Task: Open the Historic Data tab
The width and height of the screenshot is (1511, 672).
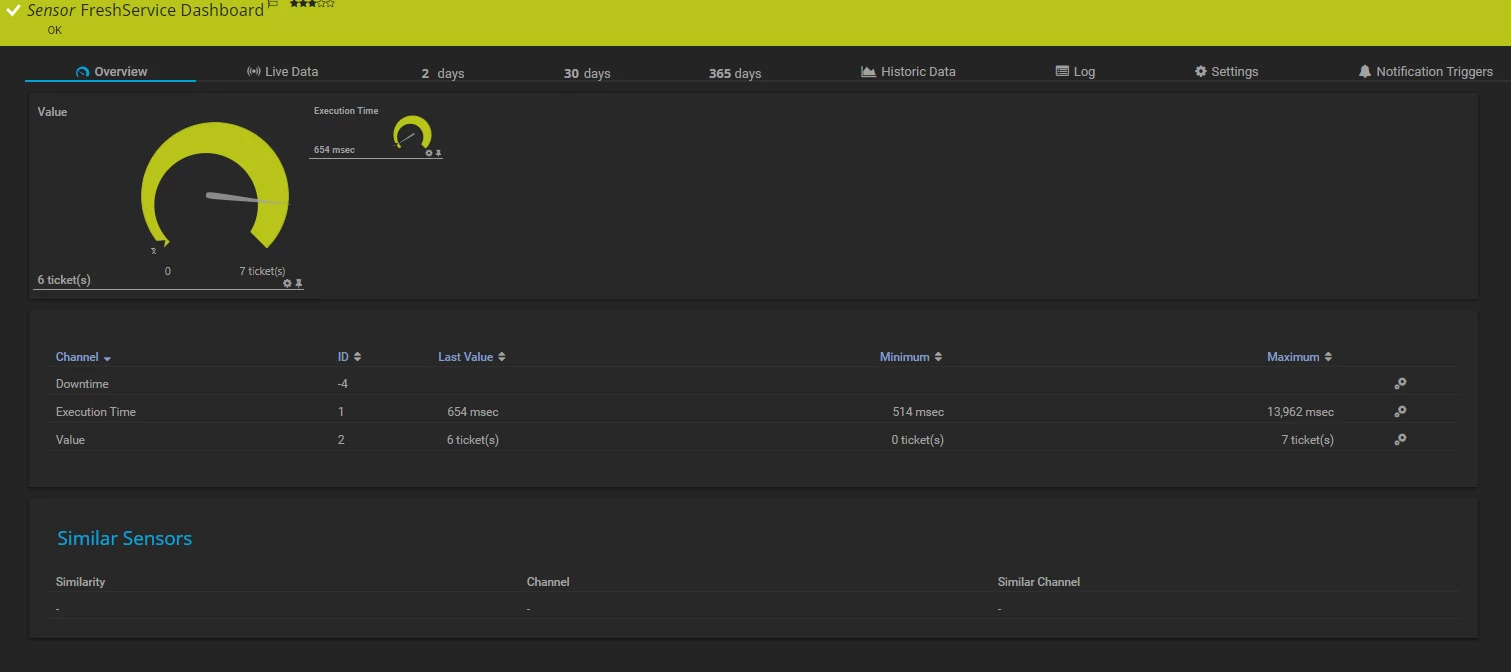Action: point(908,72)
